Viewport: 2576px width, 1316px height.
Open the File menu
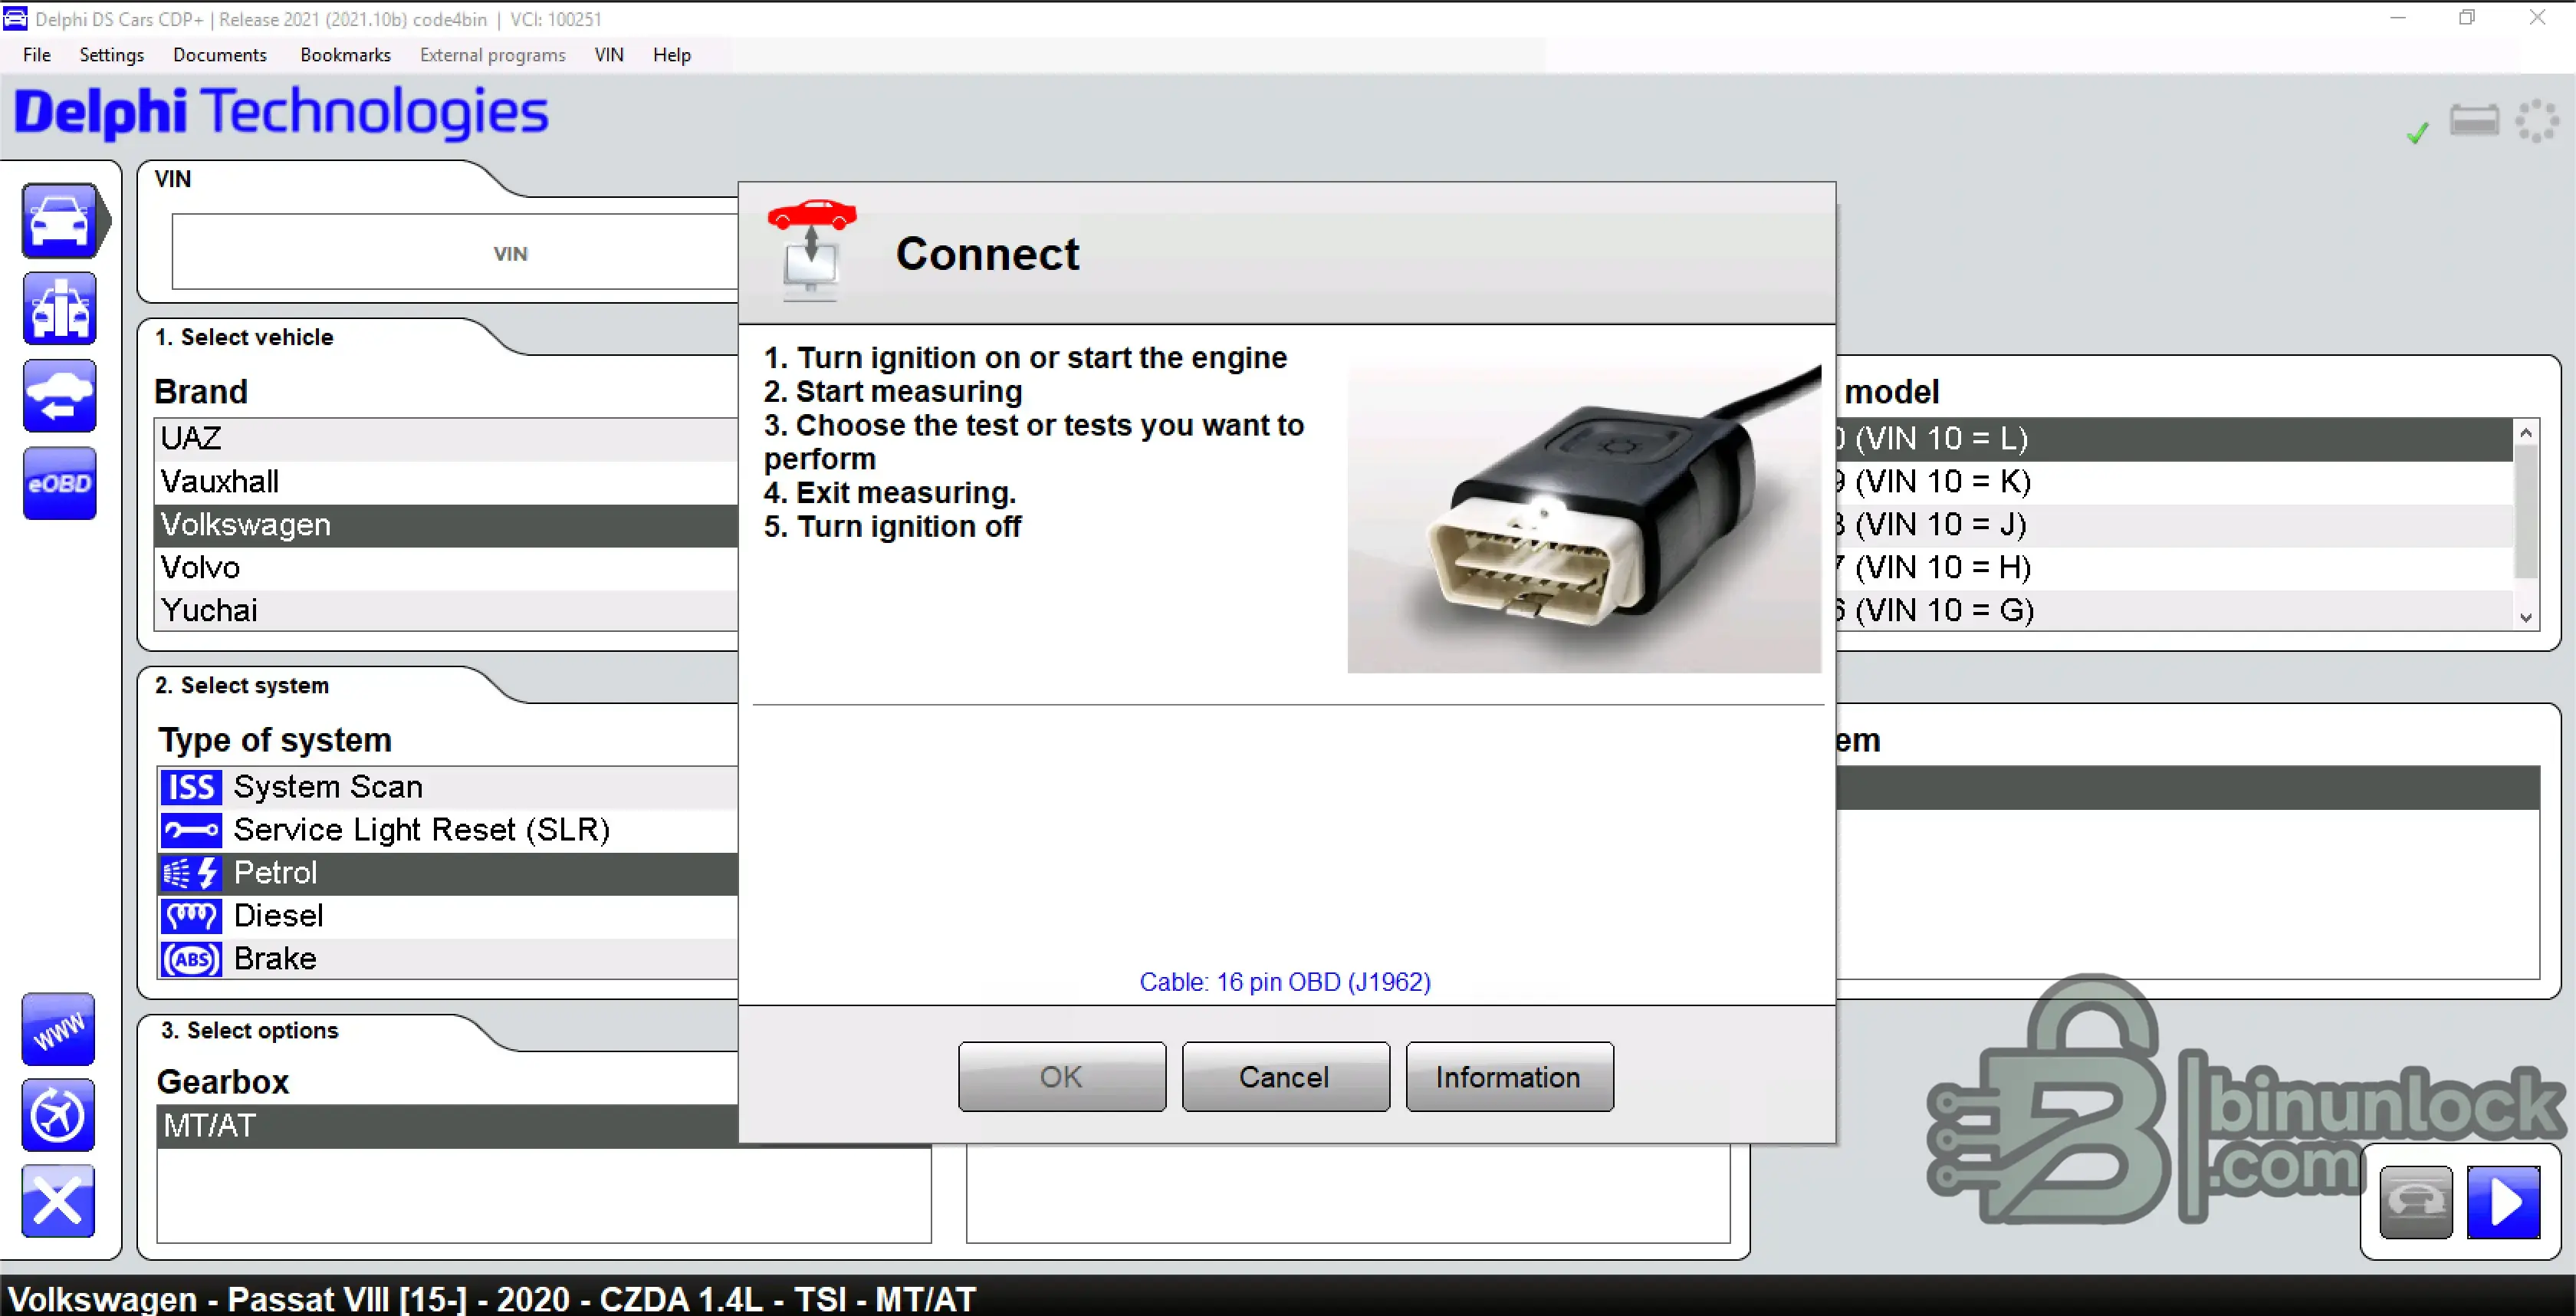(x=37, y=55)
